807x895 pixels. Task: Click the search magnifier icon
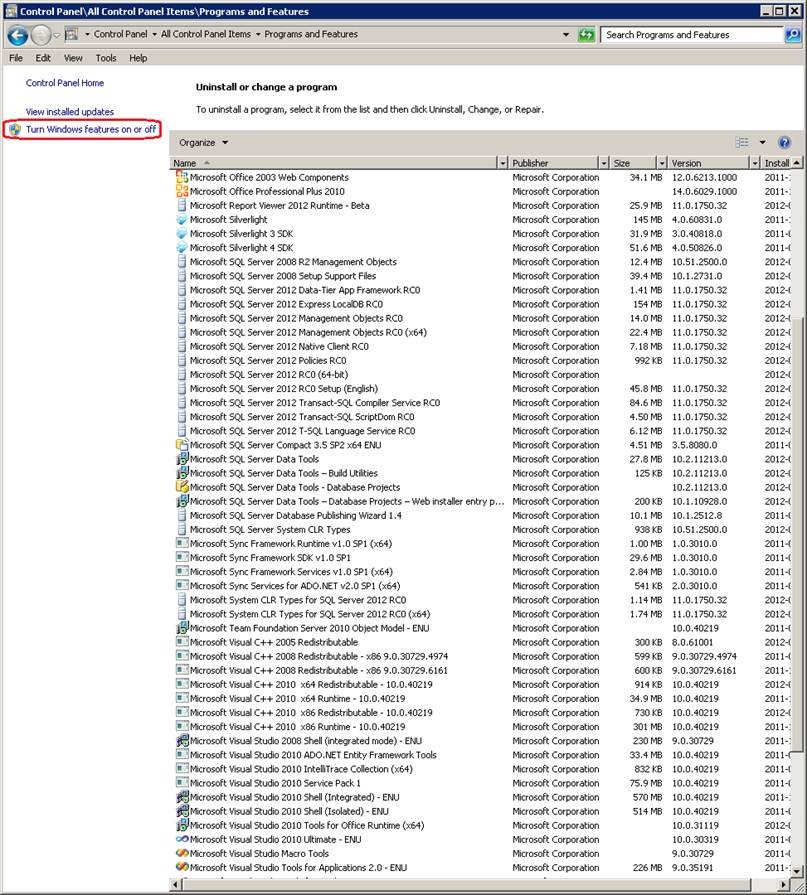point(792,35)
